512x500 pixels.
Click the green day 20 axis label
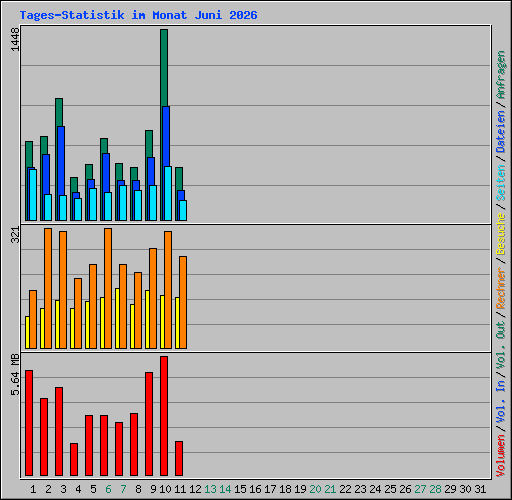pos(315,489)
